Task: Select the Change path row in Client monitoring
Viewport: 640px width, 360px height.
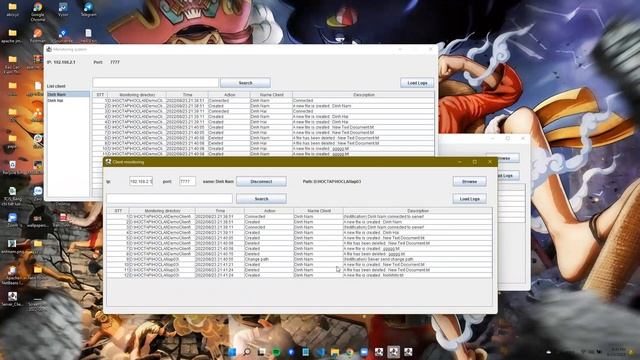Action: click(x=299, y=259)
